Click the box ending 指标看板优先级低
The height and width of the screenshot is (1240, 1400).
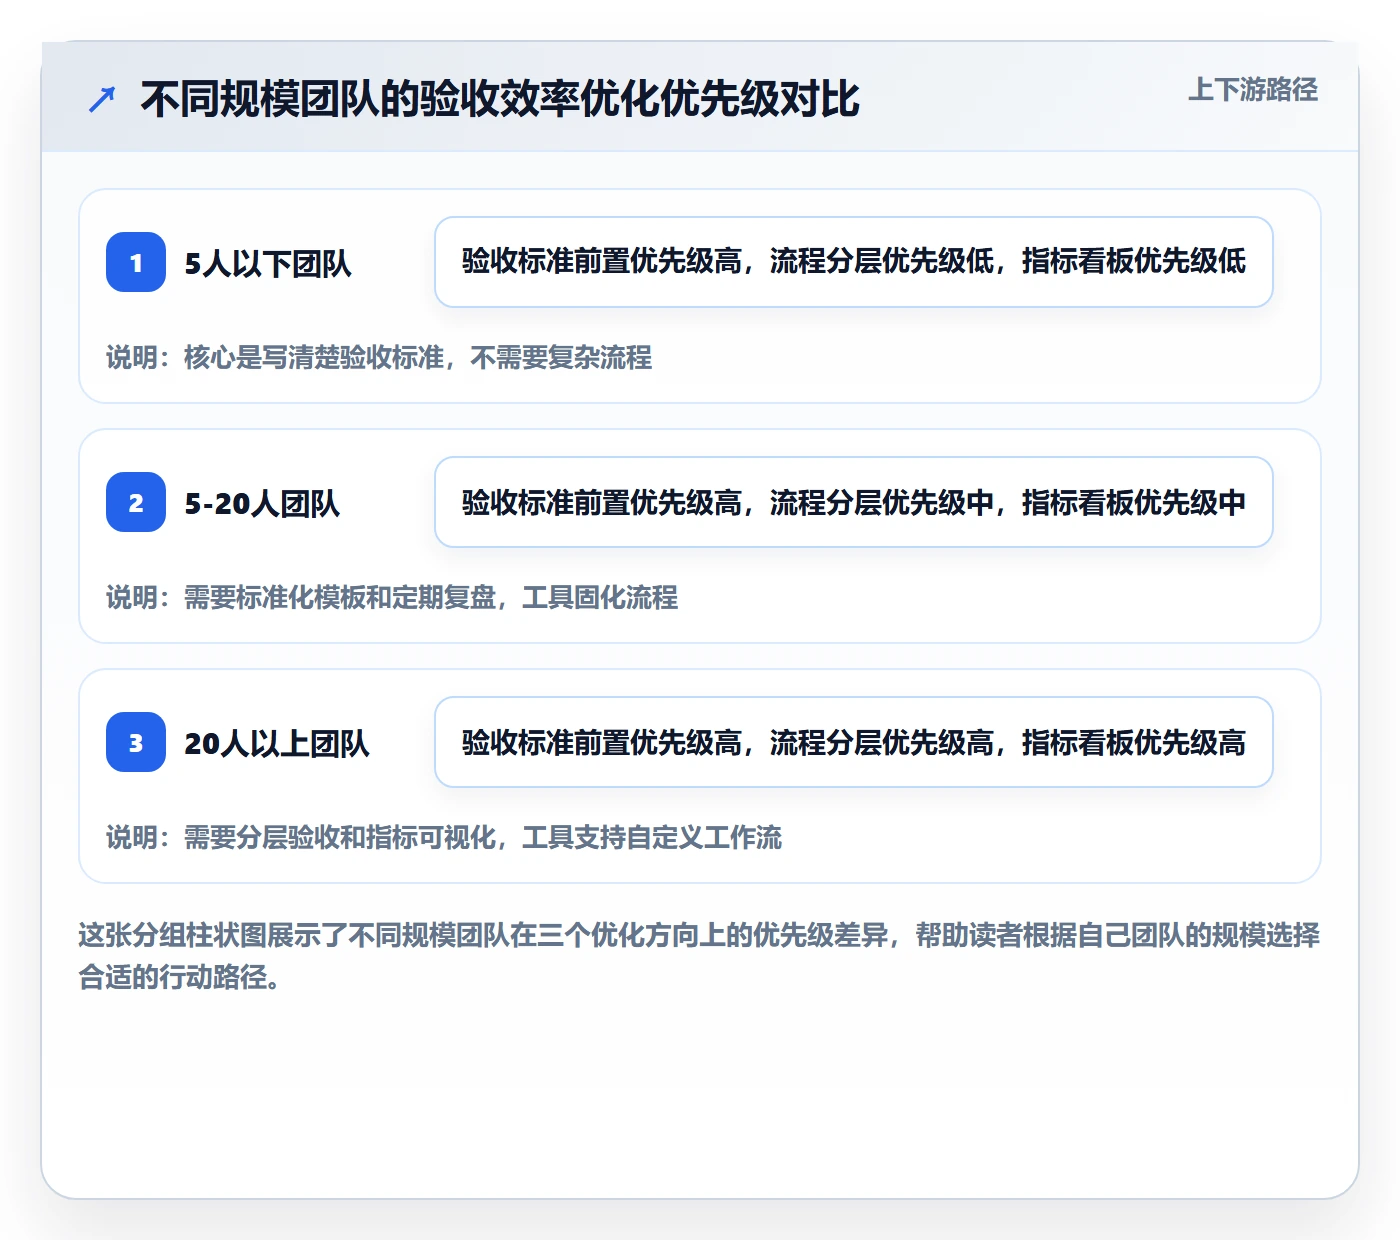[x=854, y=262]
